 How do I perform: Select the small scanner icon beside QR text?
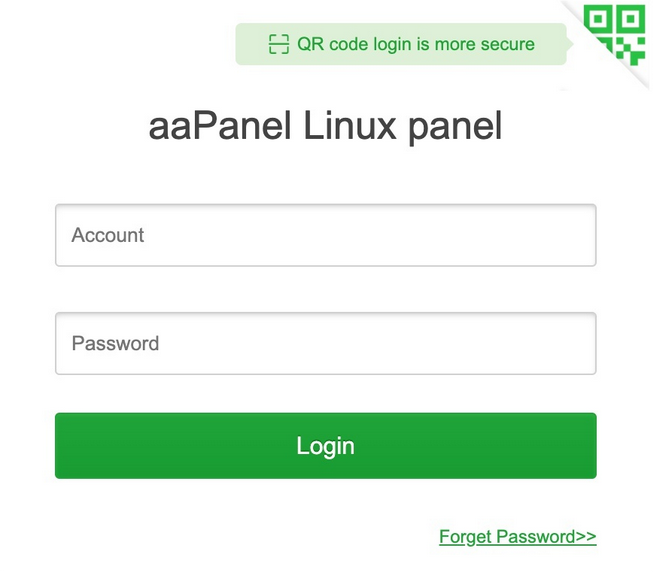coord(278,44)
